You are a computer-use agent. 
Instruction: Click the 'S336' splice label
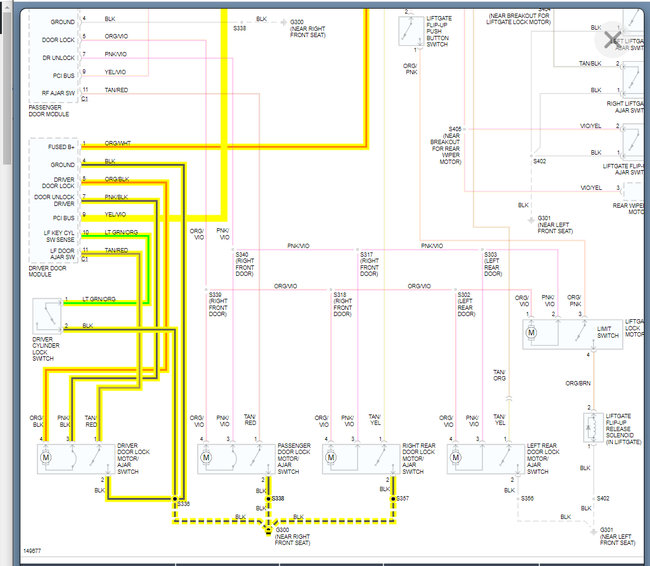point(183,504)
